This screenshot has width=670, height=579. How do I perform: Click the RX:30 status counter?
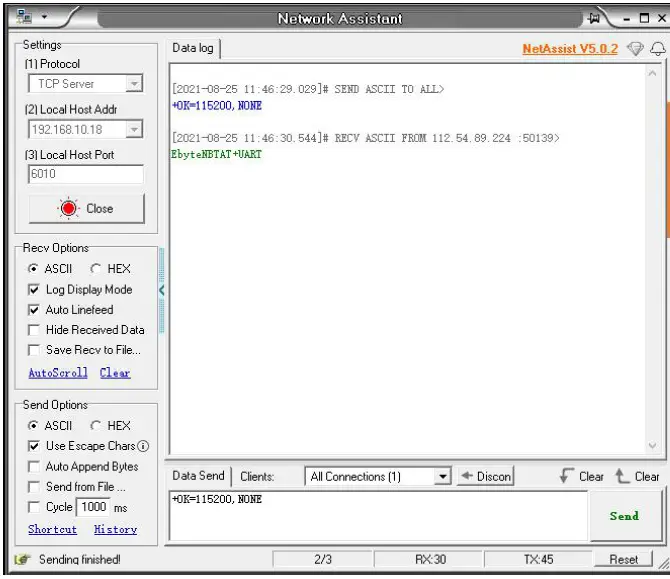429,559
